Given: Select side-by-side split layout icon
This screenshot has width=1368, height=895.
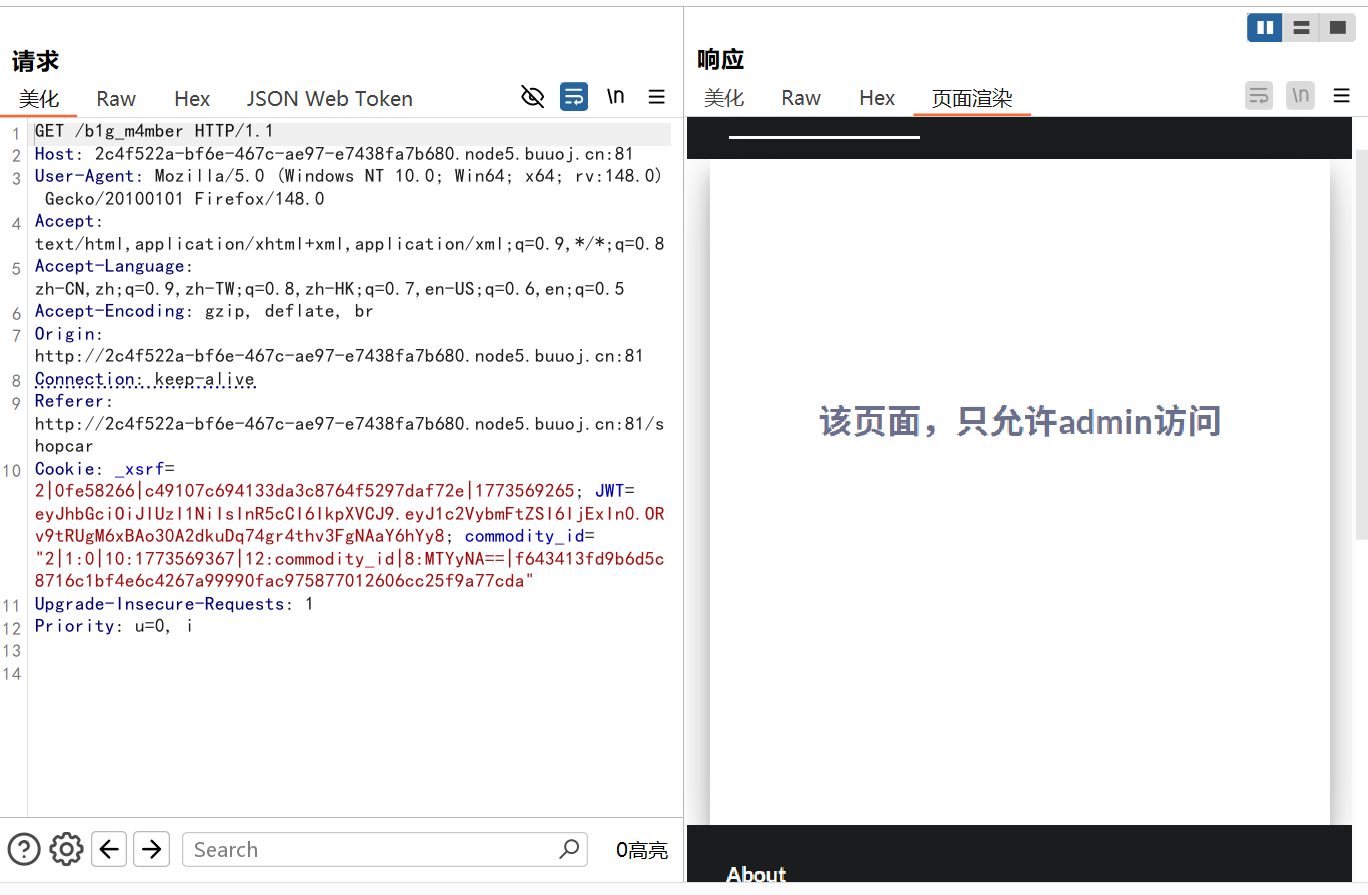Looking at the screenshot, I should [x=1265, y=28].
